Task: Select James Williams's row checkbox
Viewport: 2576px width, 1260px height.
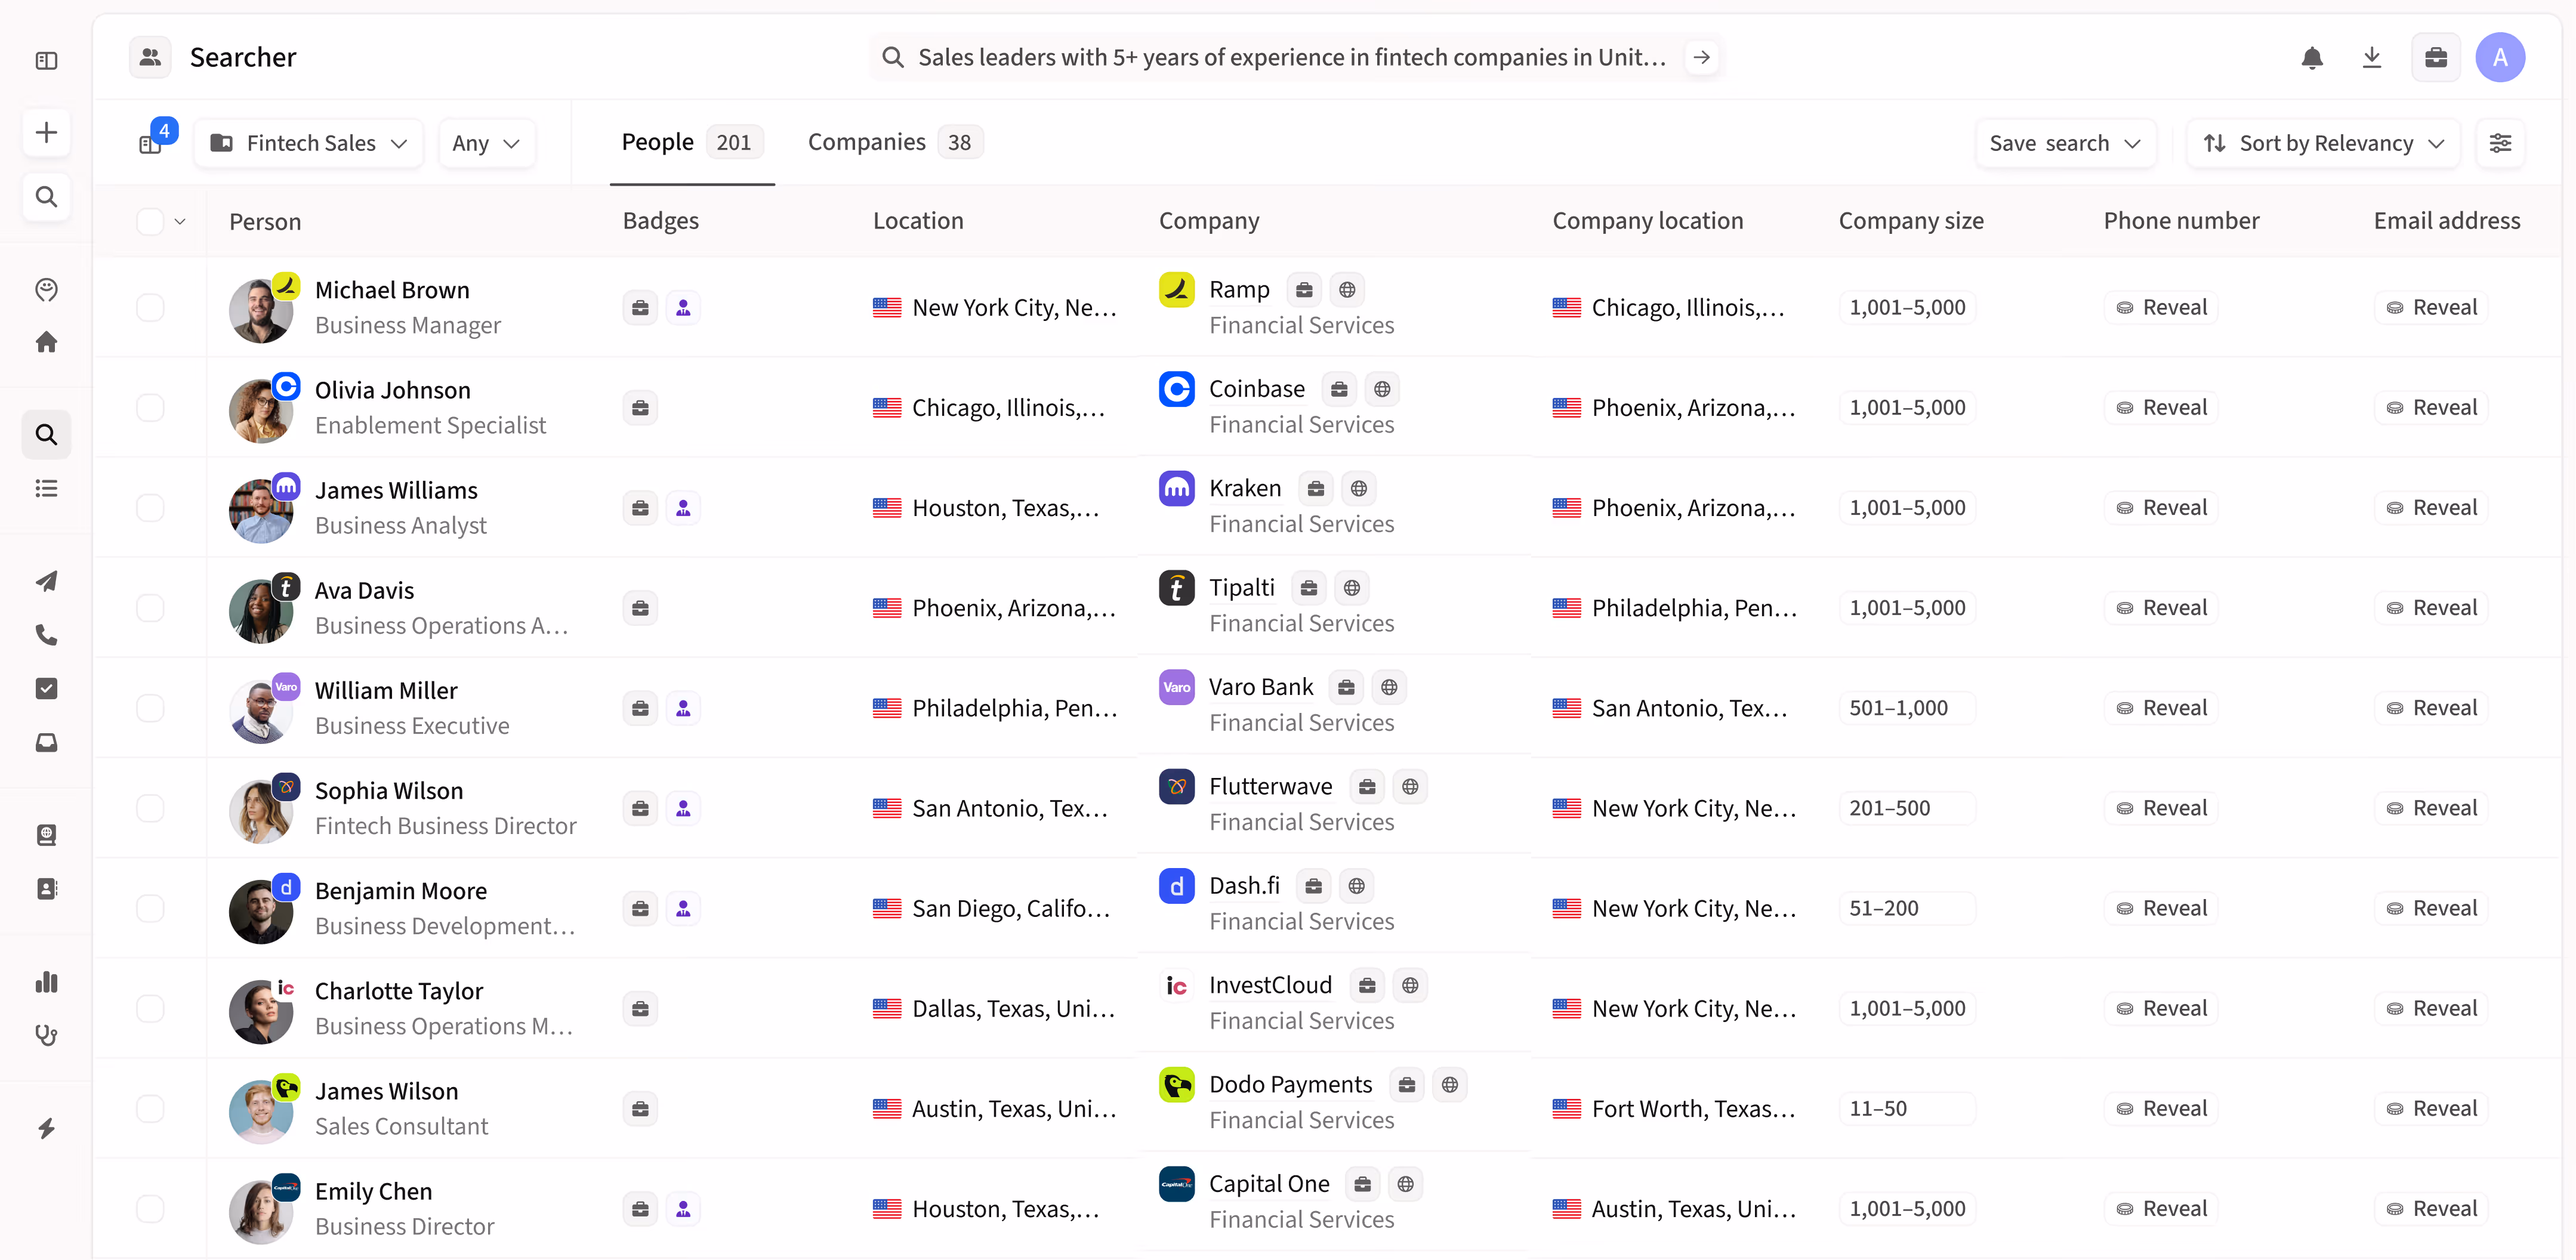Action: [150, 508]
